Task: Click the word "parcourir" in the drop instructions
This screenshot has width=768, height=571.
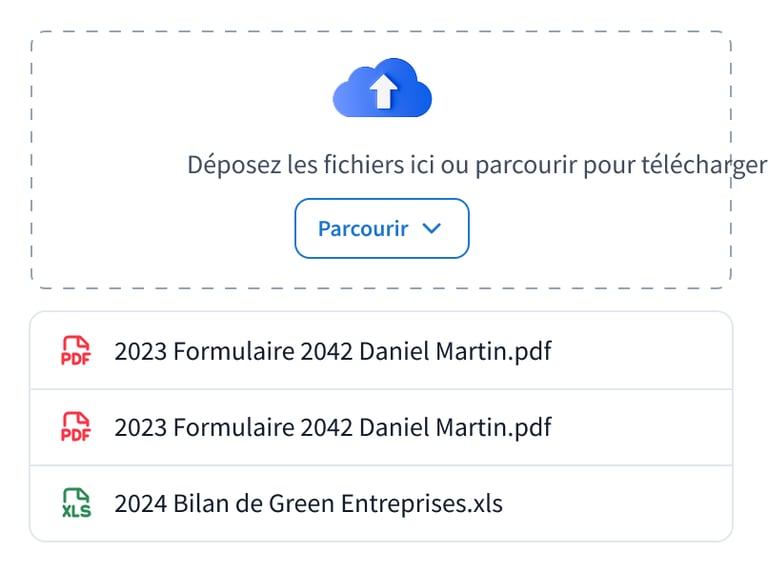Action: tap(524, 165)
